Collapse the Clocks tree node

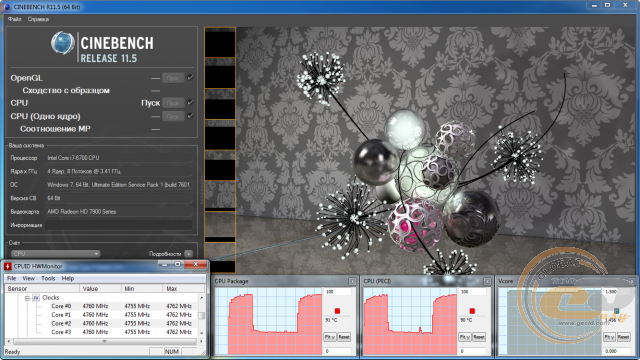27,298
